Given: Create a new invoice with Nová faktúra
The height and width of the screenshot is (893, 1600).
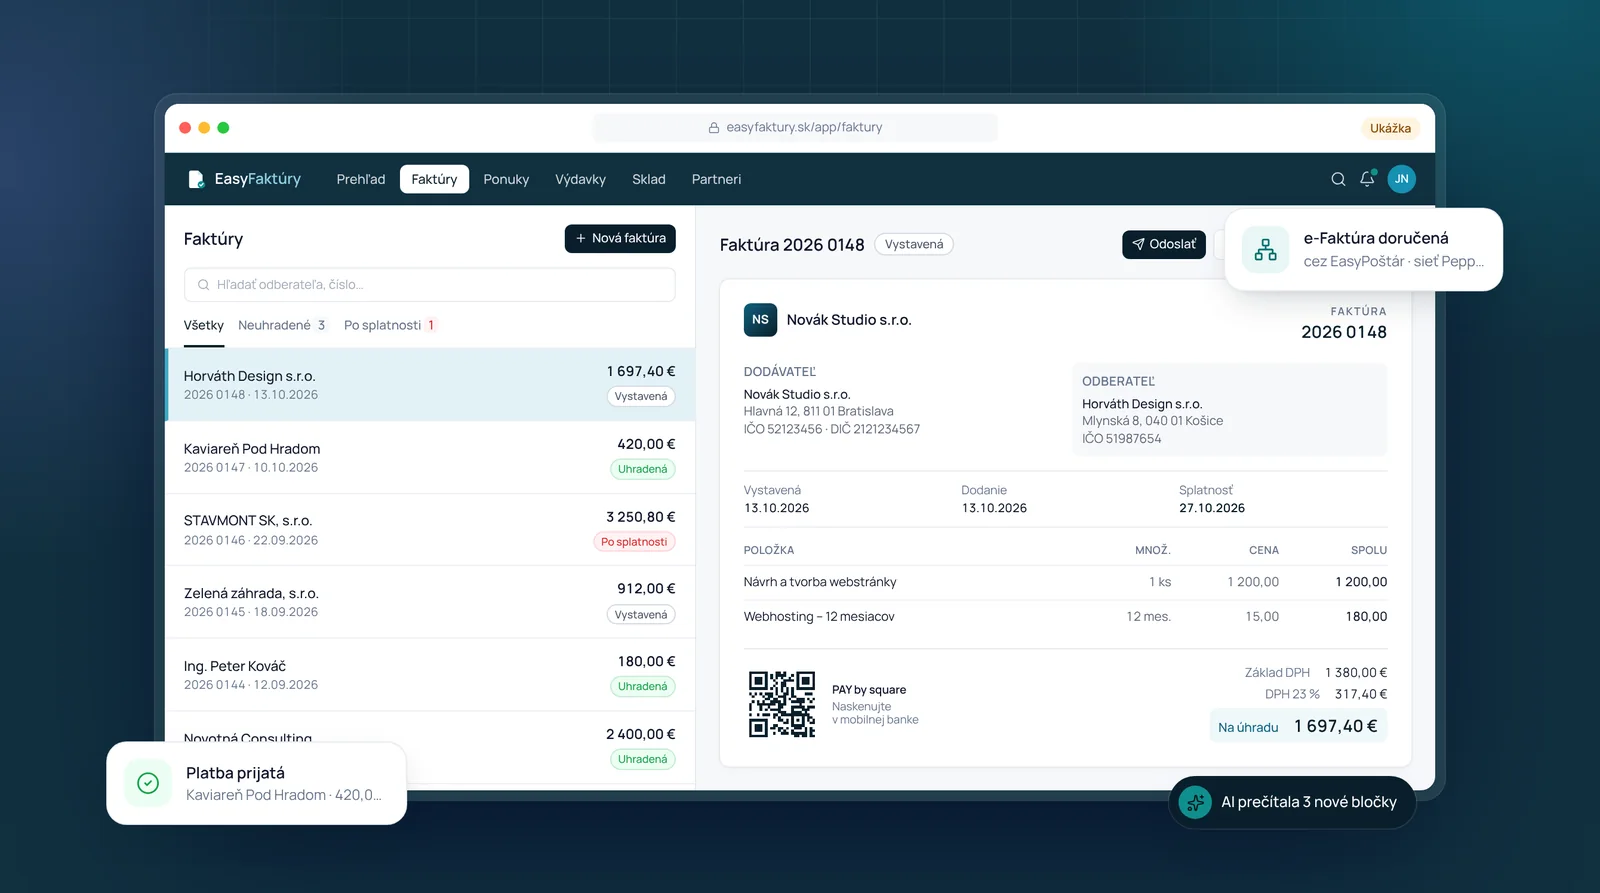Looking at the screenshot, I should coord(620,238).
